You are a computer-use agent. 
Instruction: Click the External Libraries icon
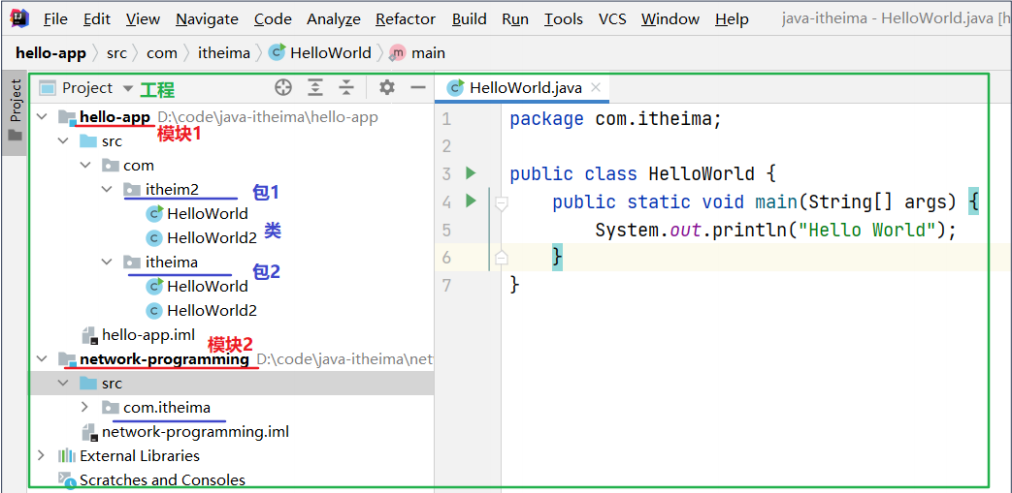pos(67,456)
